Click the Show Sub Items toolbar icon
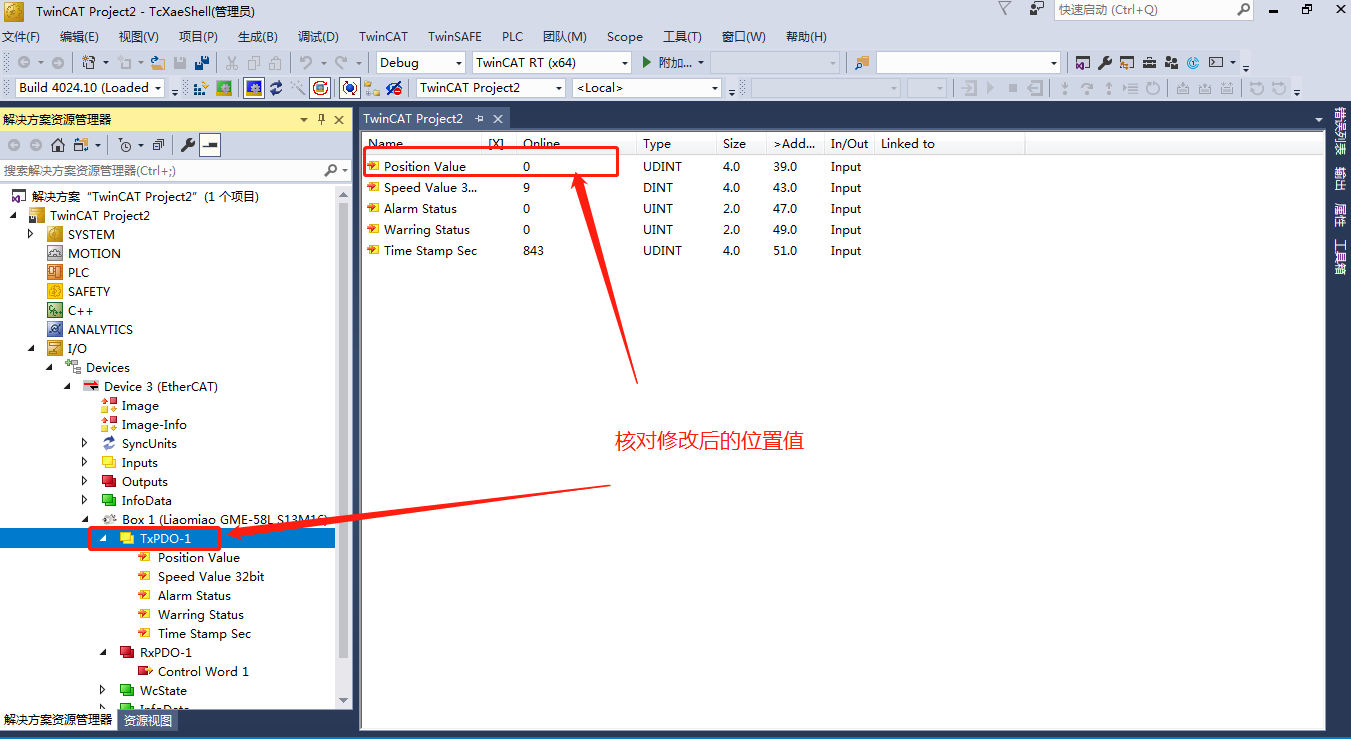The image size is (1351, 739). pyautogui.click(x=371, y=88)
